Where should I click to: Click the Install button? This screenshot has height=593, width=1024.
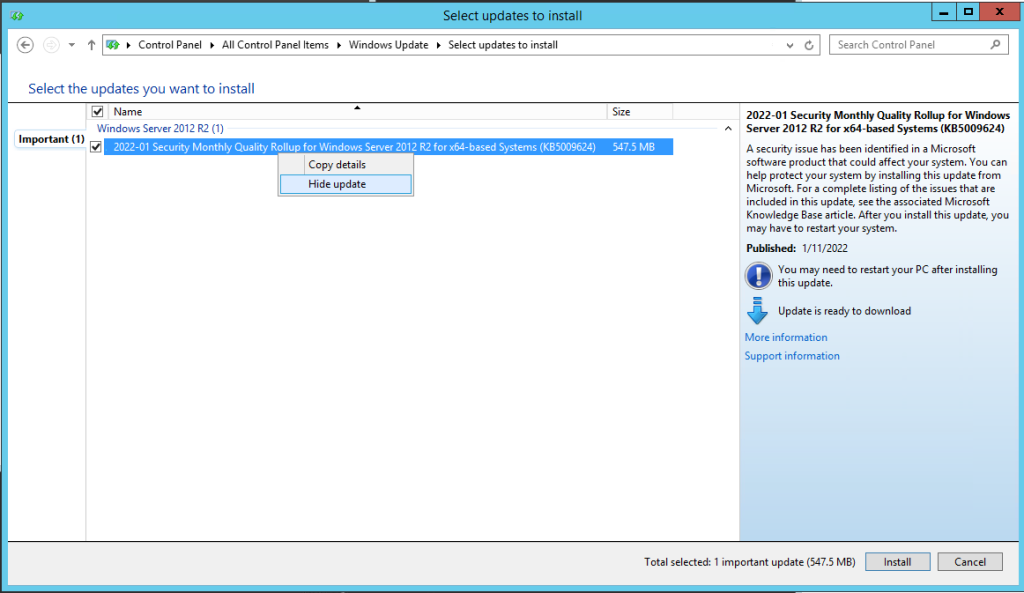point(897,562)
